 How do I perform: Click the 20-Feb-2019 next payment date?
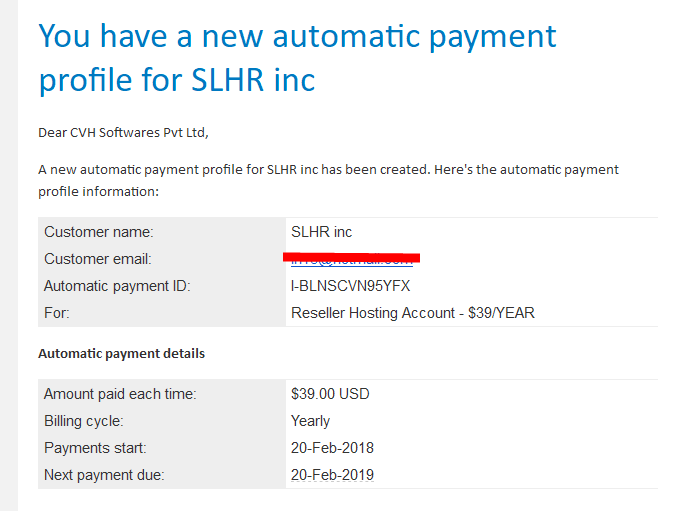[x=332, y=475]
